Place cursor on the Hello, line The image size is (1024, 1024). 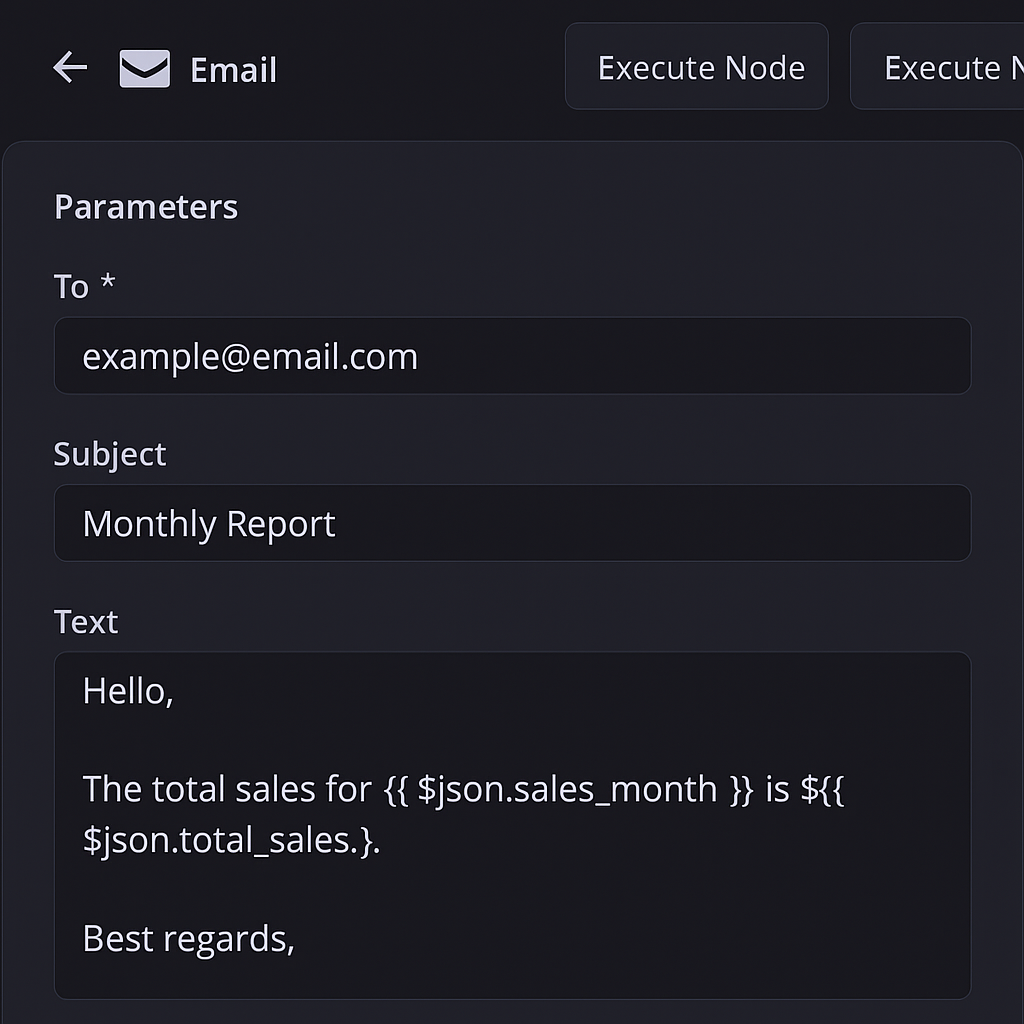[x=128, y=691]
